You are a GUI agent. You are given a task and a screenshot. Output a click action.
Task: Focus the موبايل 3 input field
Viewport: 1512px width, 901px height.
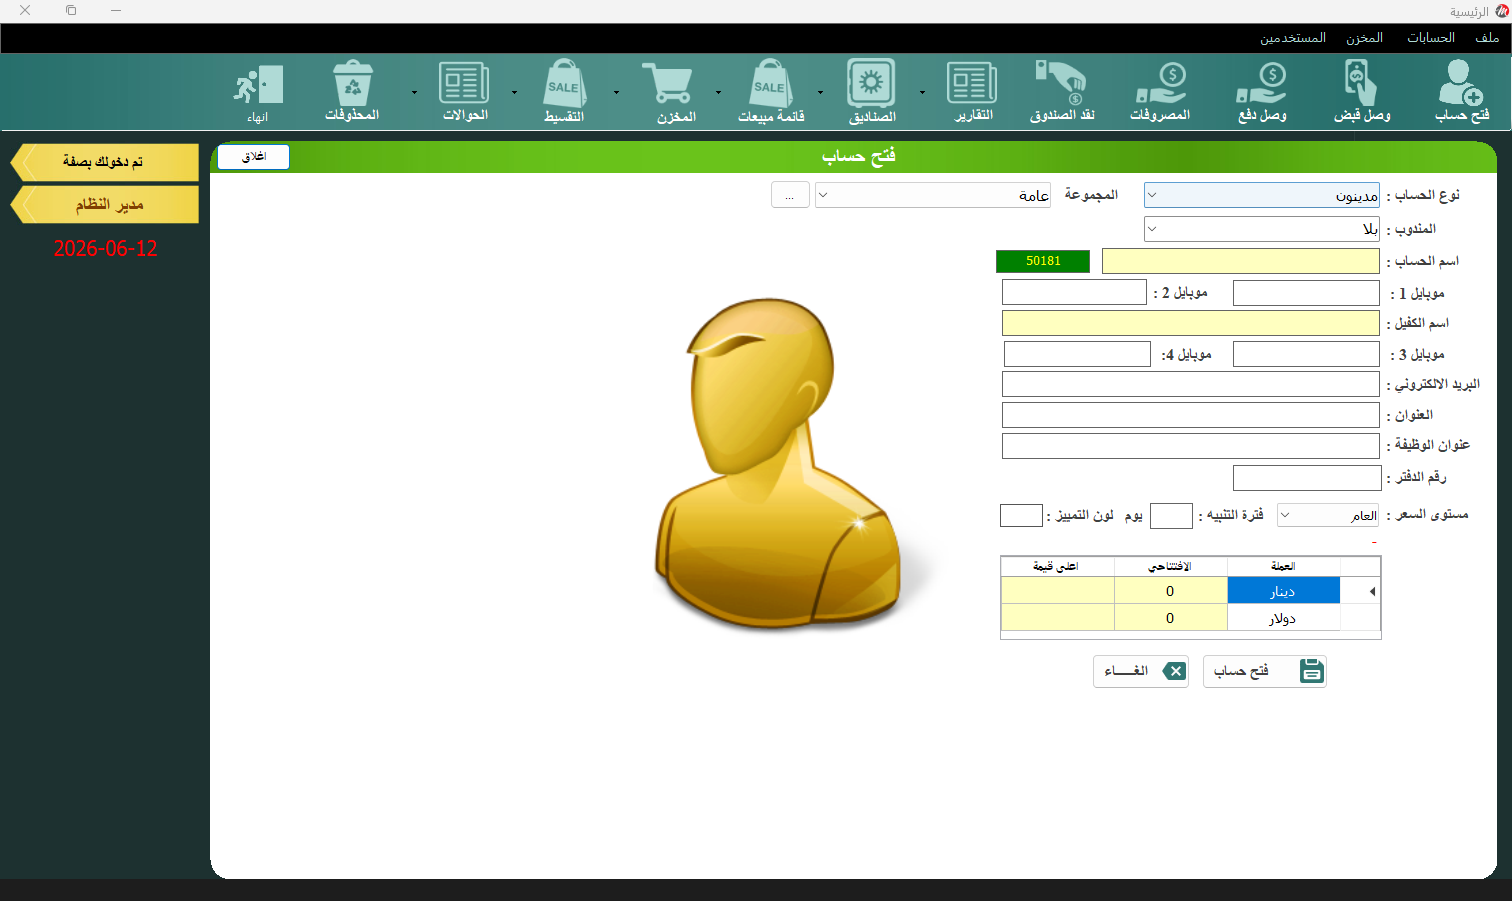(1306, 354)
